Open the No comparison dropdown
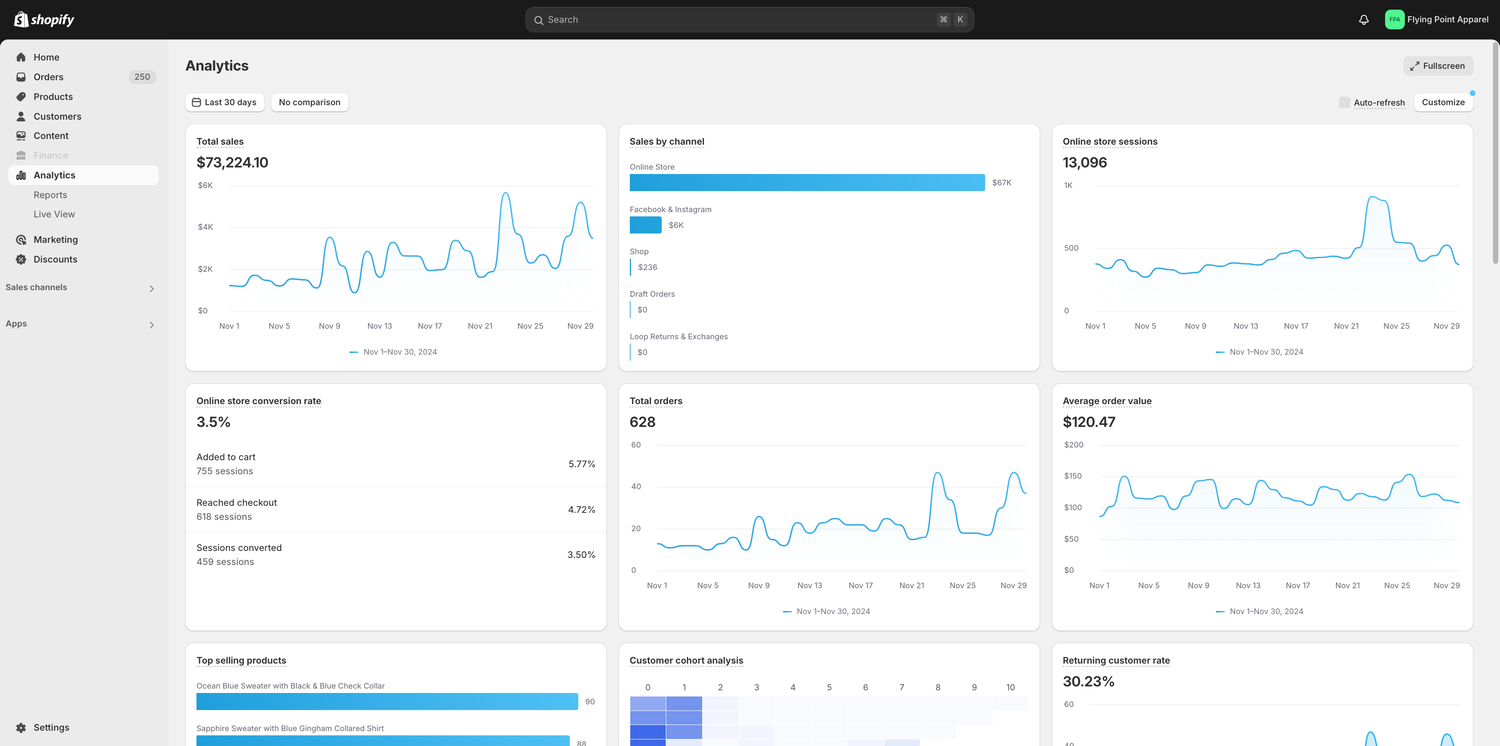Image resolution: width=1500 pixels, height=746 pixels. (309, 102)
